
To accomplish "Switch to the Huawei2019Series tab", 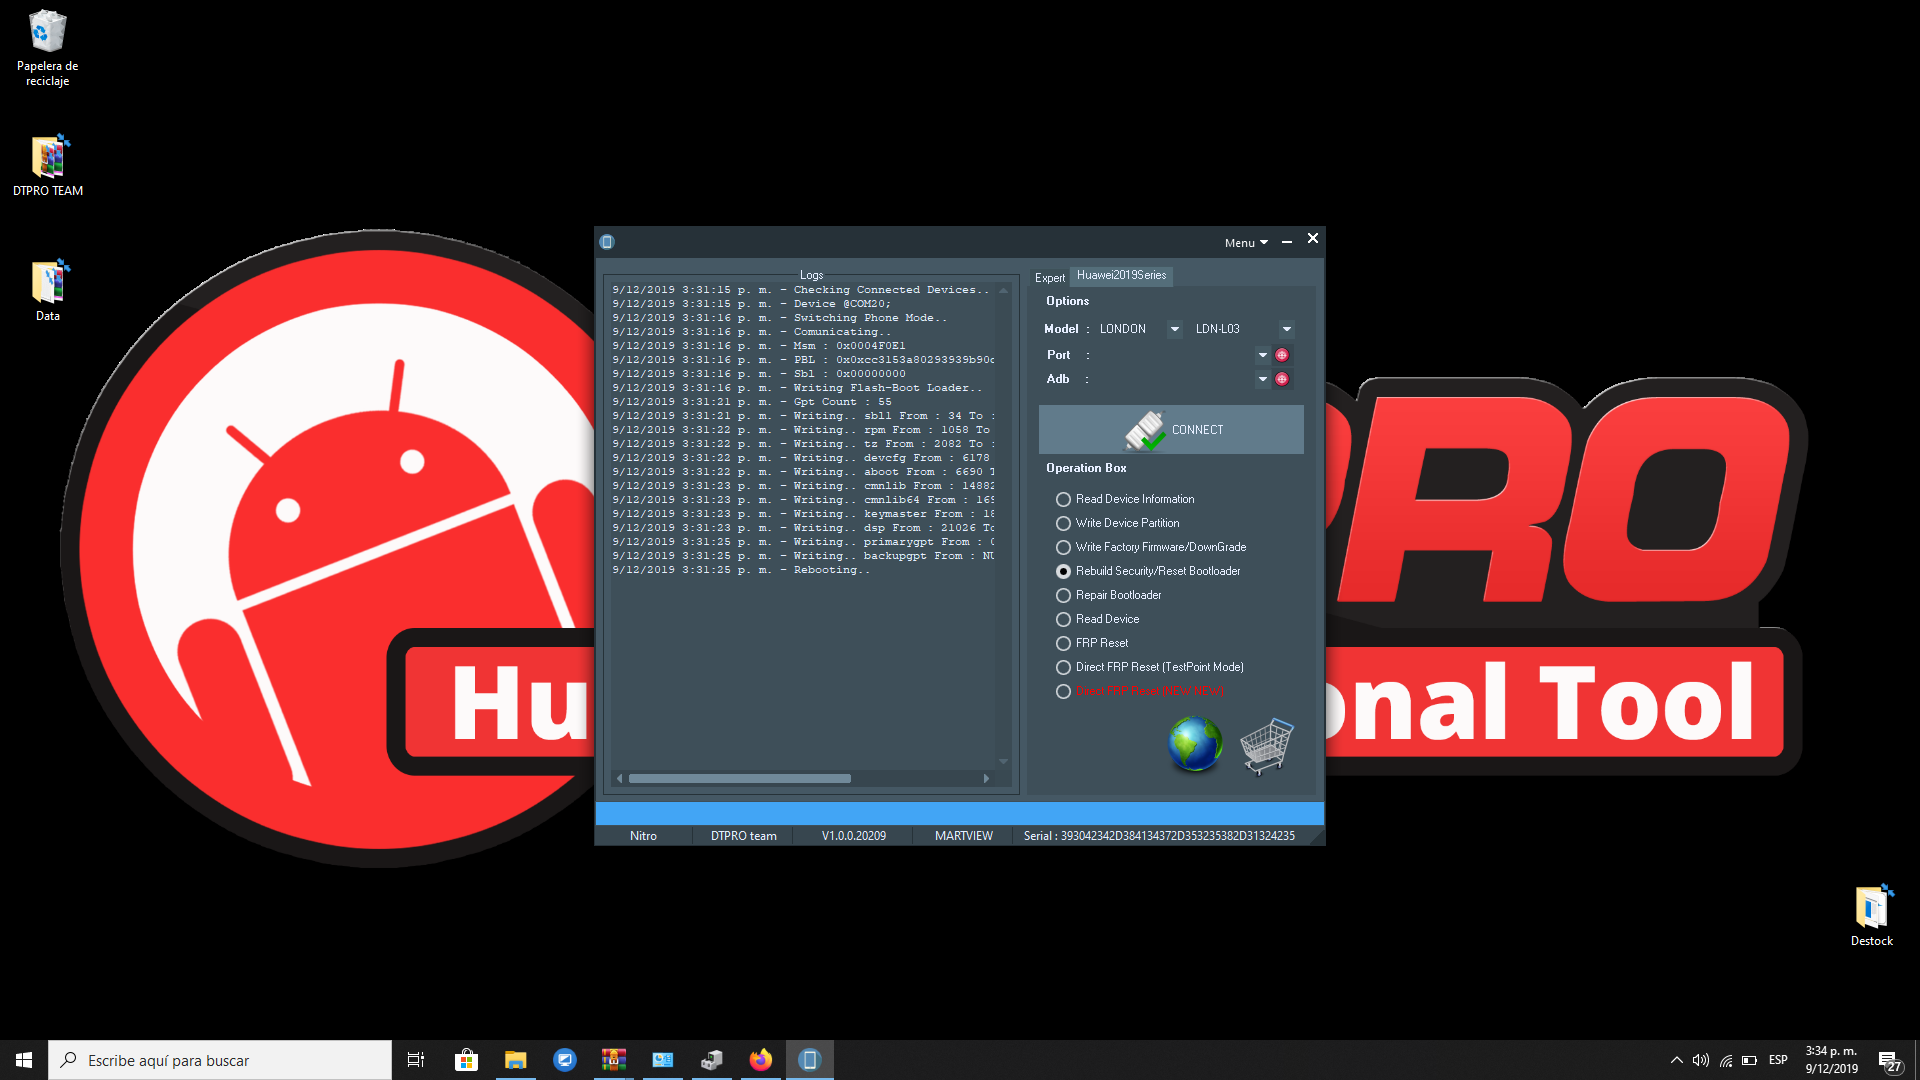I will [x=1121, y=275].
